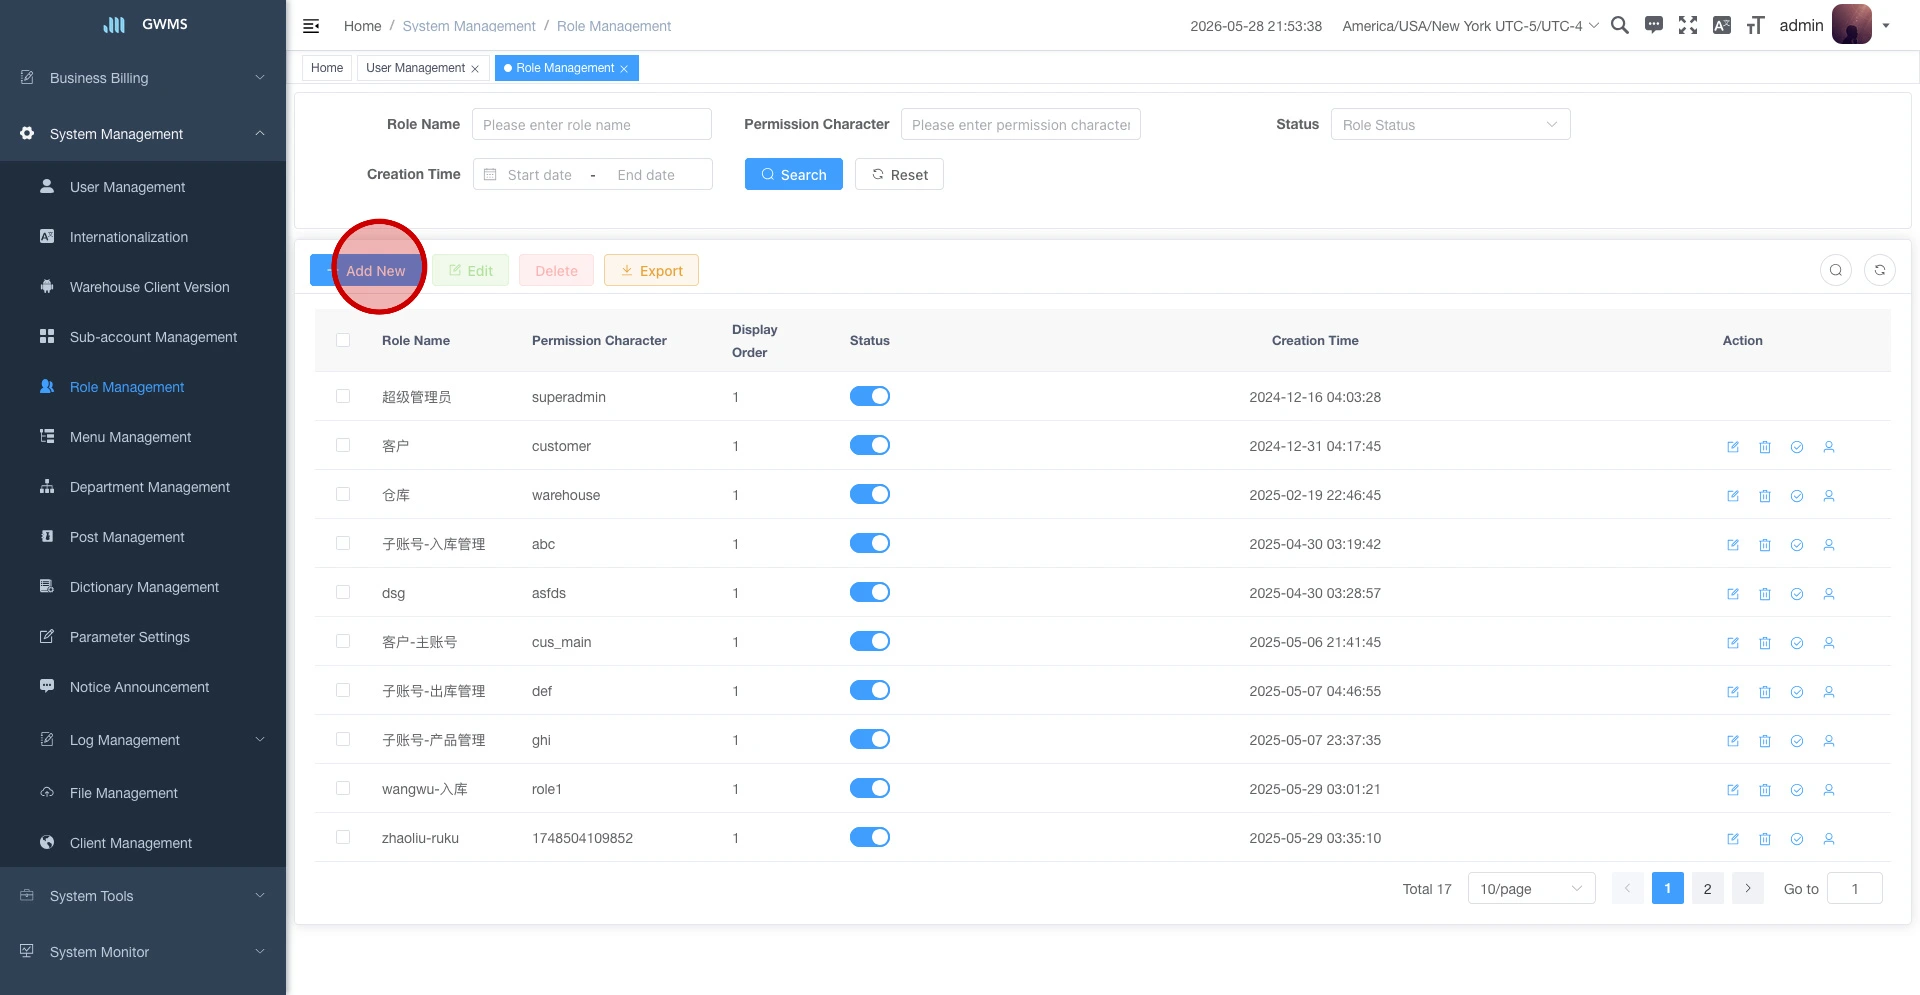Click the next page arrow
The image size is (1920, 995).
coord(1748,888)
